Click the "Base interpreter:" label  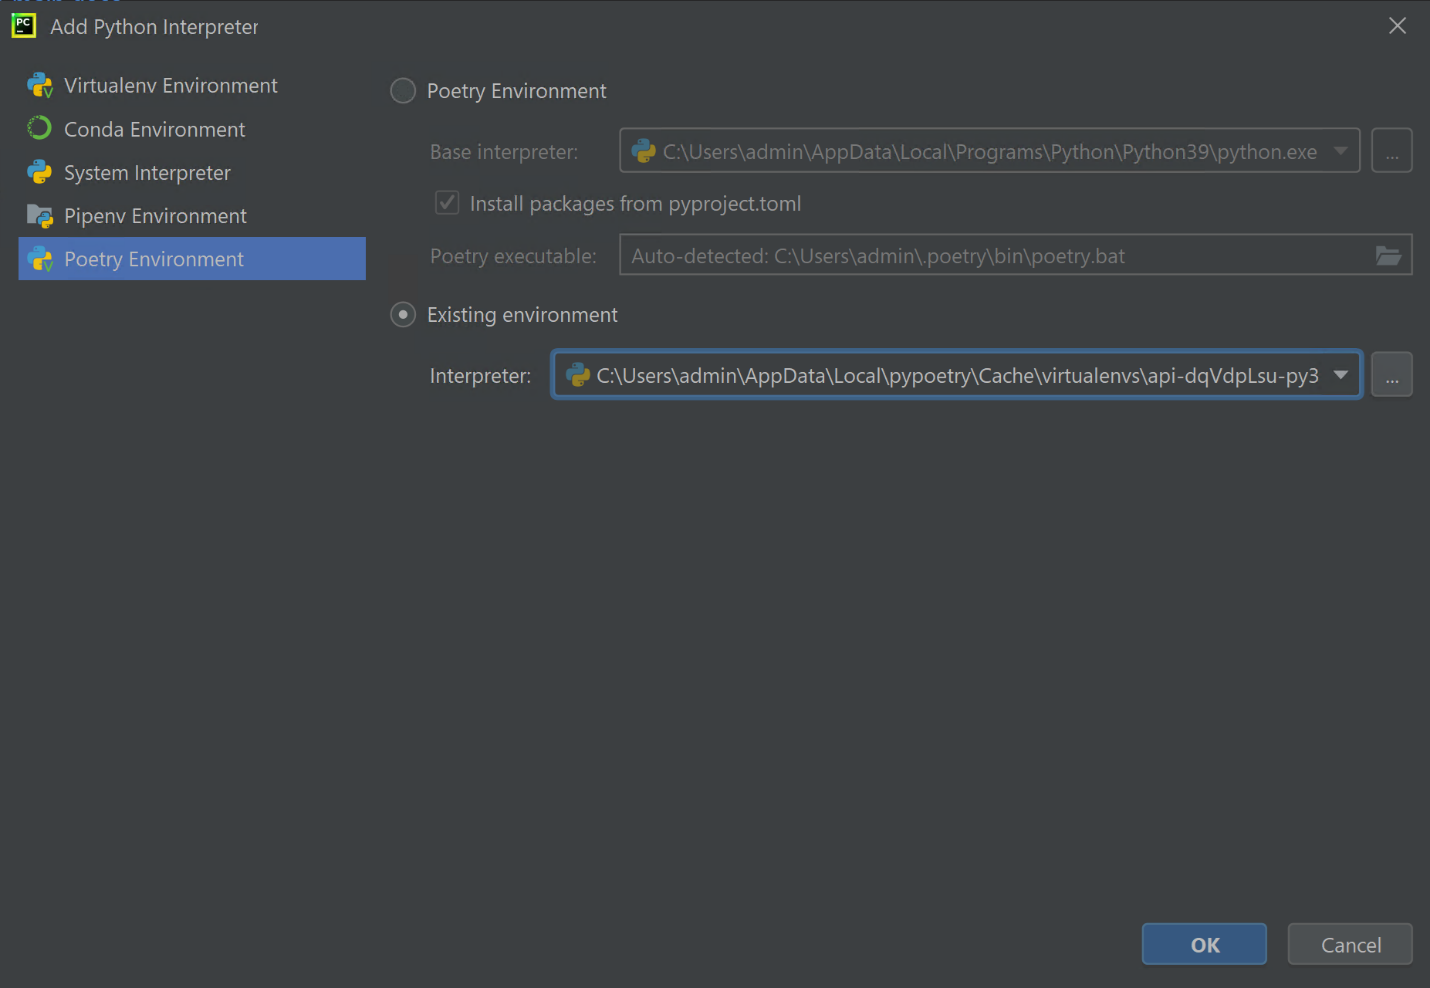click(504, 152)
